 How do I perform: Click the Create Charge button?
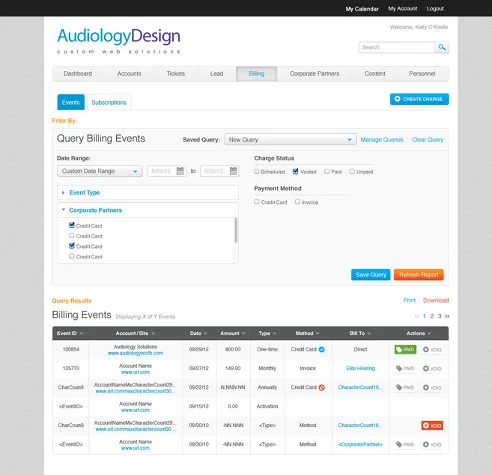coord(419,99)
